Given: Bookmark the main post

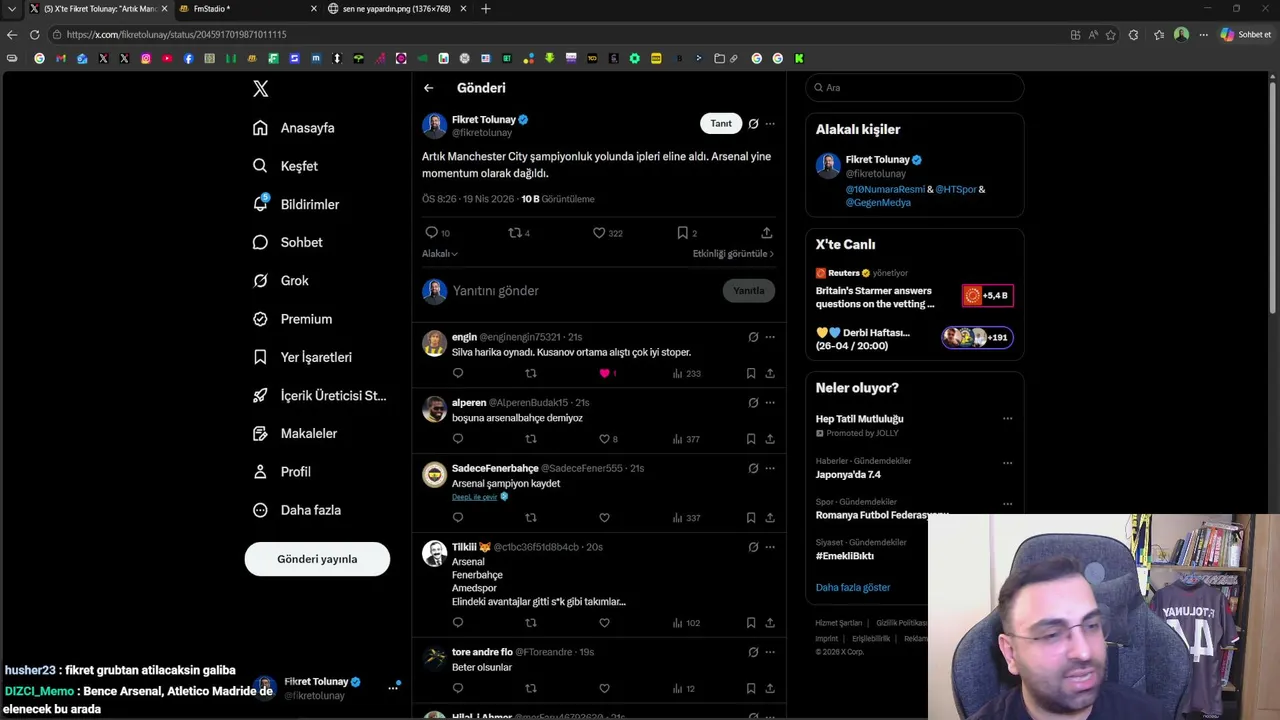Looking at the screenshot, I should click(682, 233).
